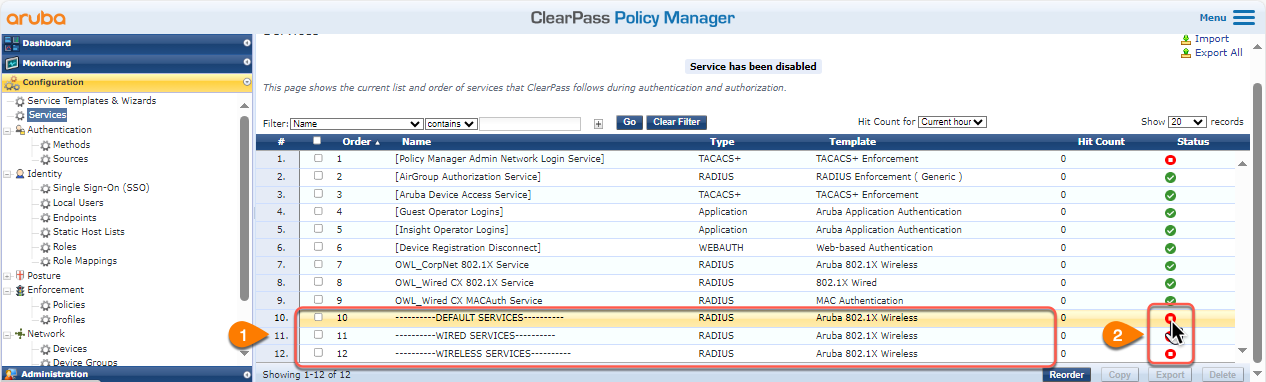
Task: Click the Sources gear icon
Action: (x=45, y=159)
